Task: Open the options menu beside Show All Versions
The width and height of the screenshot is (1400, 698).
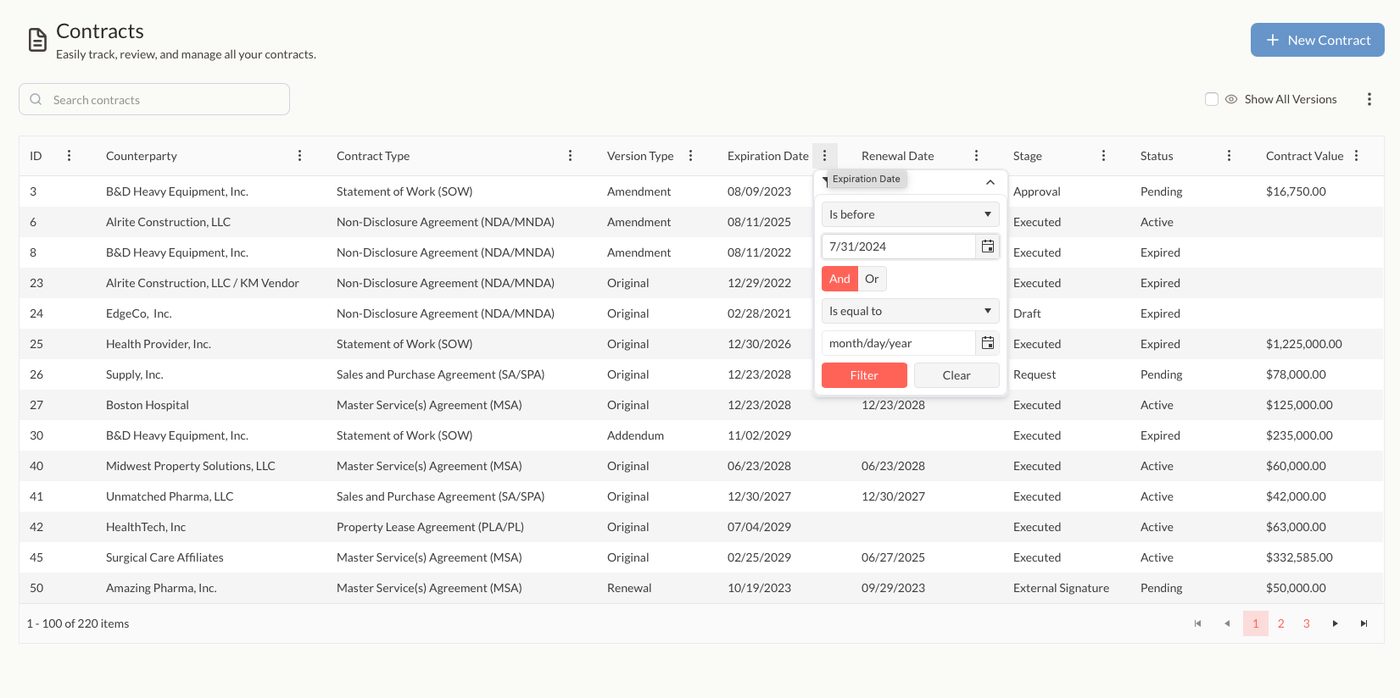Action: pyautogui.click(x=1369, y=99)
